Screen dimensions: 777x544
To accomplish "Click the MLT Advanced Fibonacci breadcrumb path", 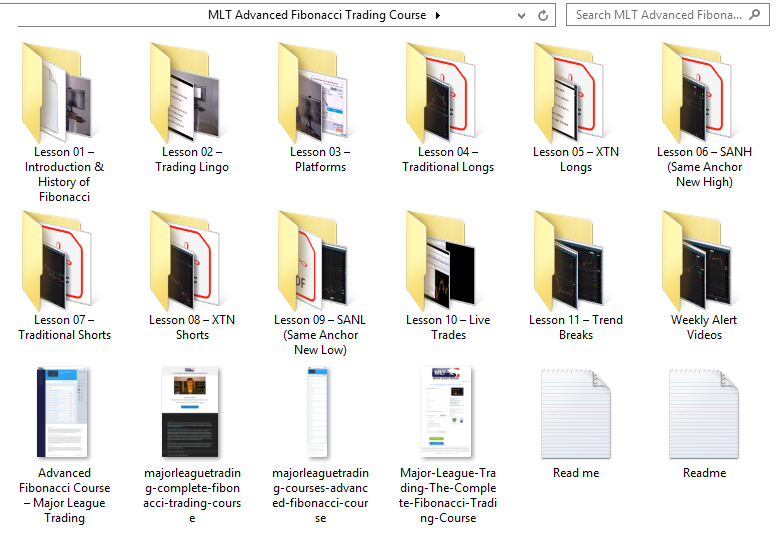I will click(316, 15).
